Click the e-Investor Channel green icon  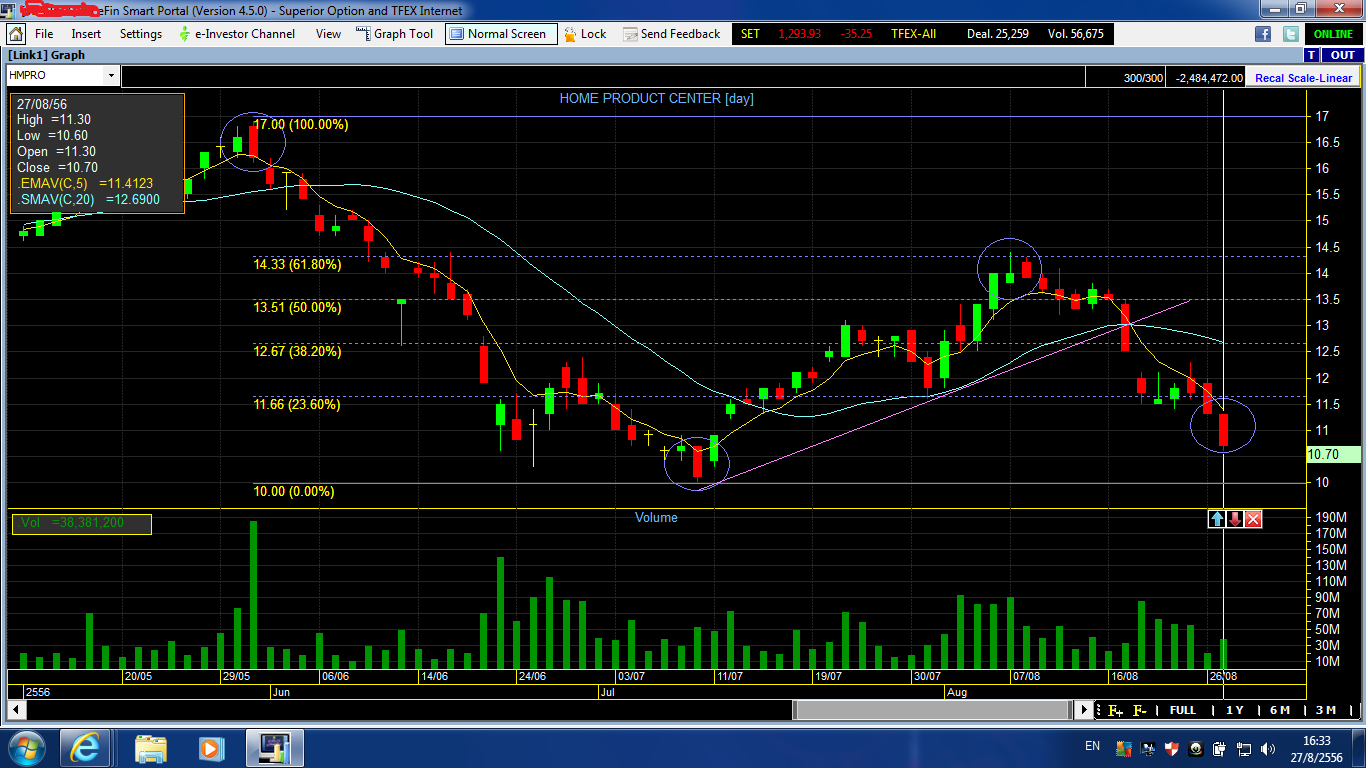(184, 34)
